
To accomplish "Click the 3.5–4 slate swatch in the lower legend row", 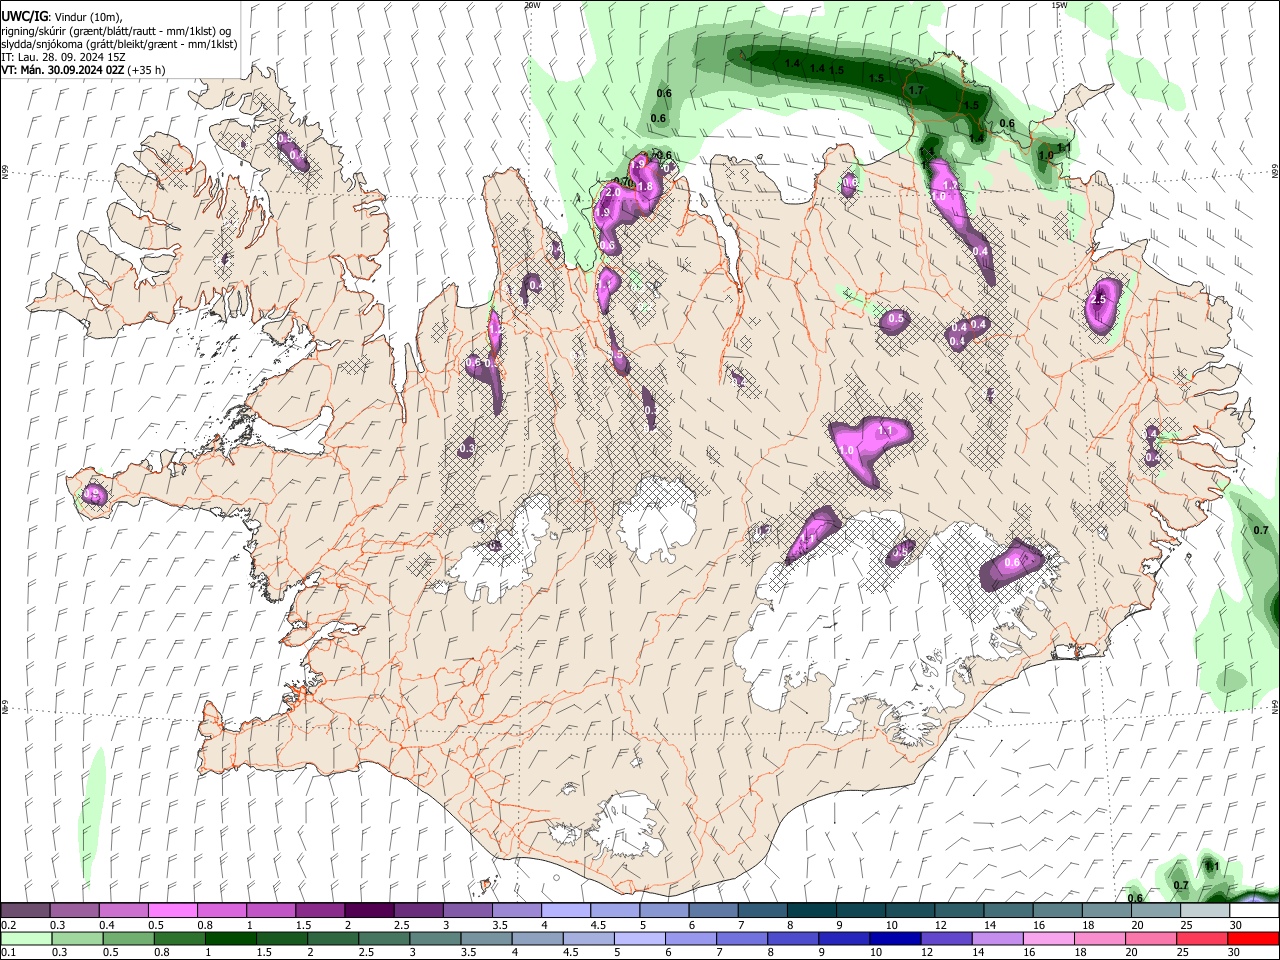I will pyautogui.click(x=487, y=938).
